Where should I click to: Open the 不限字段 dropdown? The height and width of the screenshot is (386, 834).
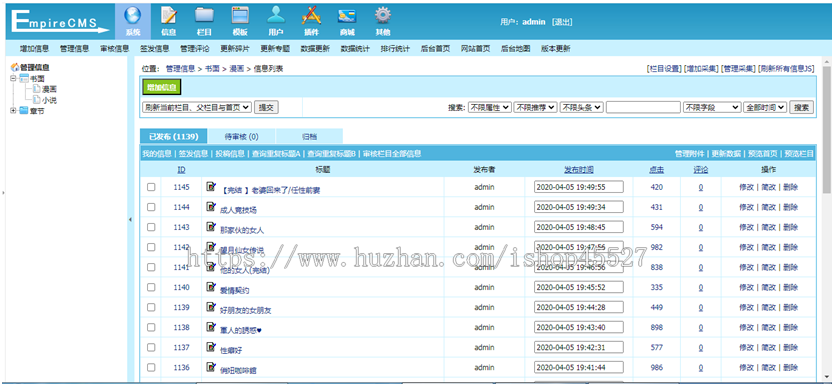(x=712, y=107)
